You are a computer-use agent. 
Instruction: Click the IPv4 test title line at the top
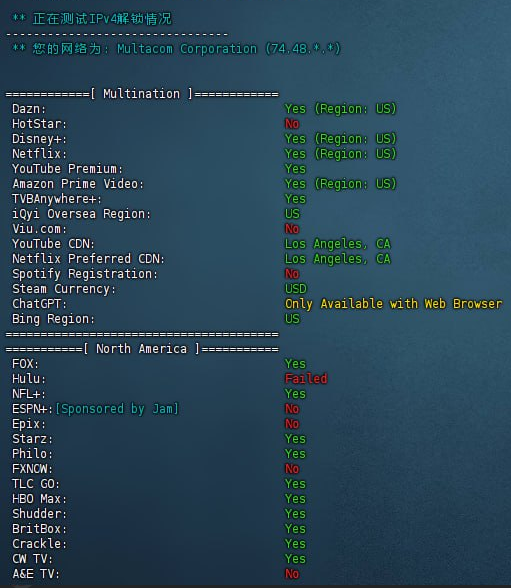coord(92,19)
